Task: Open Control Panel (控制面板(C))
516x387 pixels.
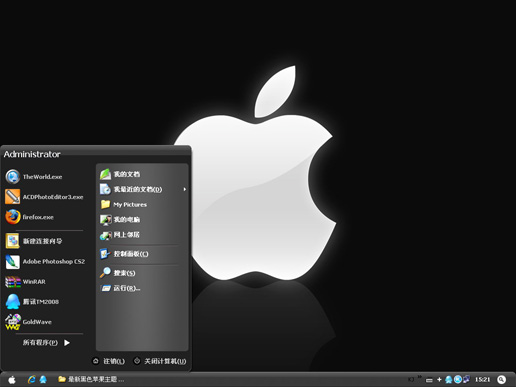Action: [x=124, y=254]
